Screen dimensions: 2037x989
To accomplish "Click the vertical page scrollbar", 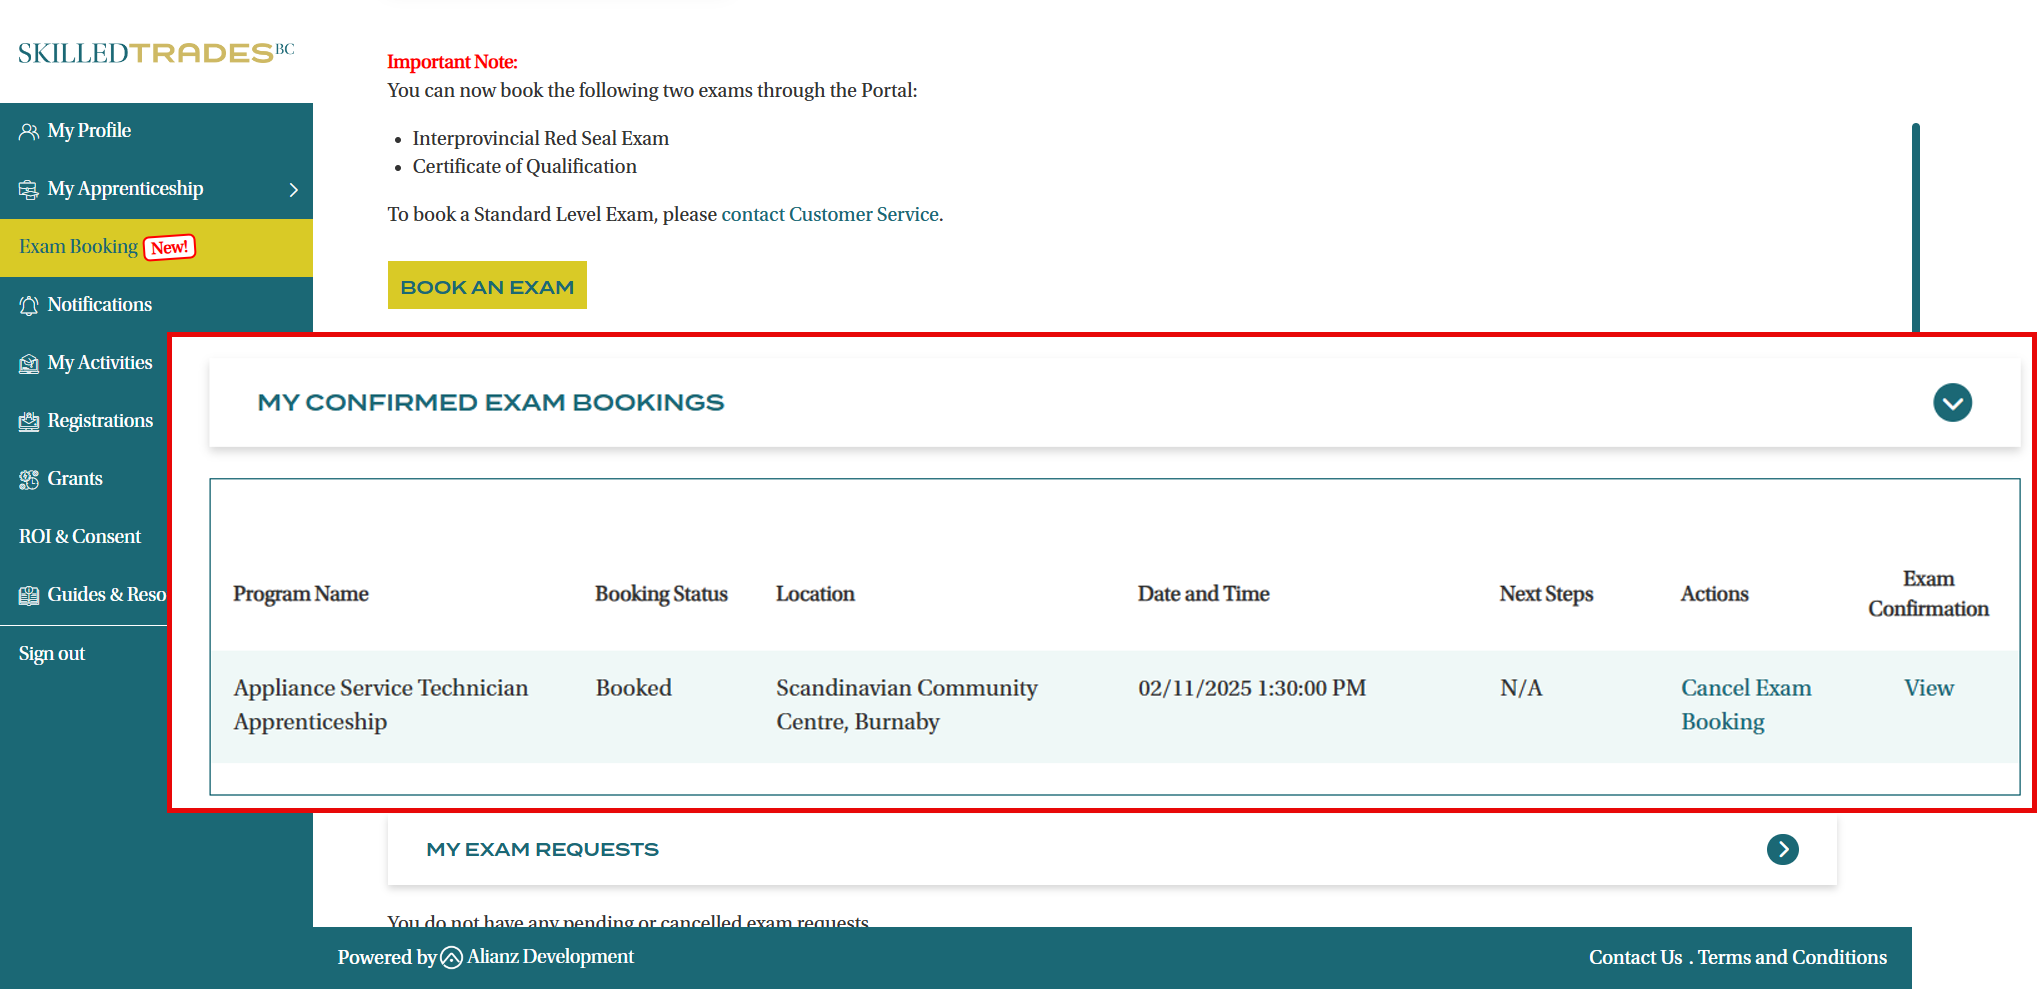I will coord(1915,228).
